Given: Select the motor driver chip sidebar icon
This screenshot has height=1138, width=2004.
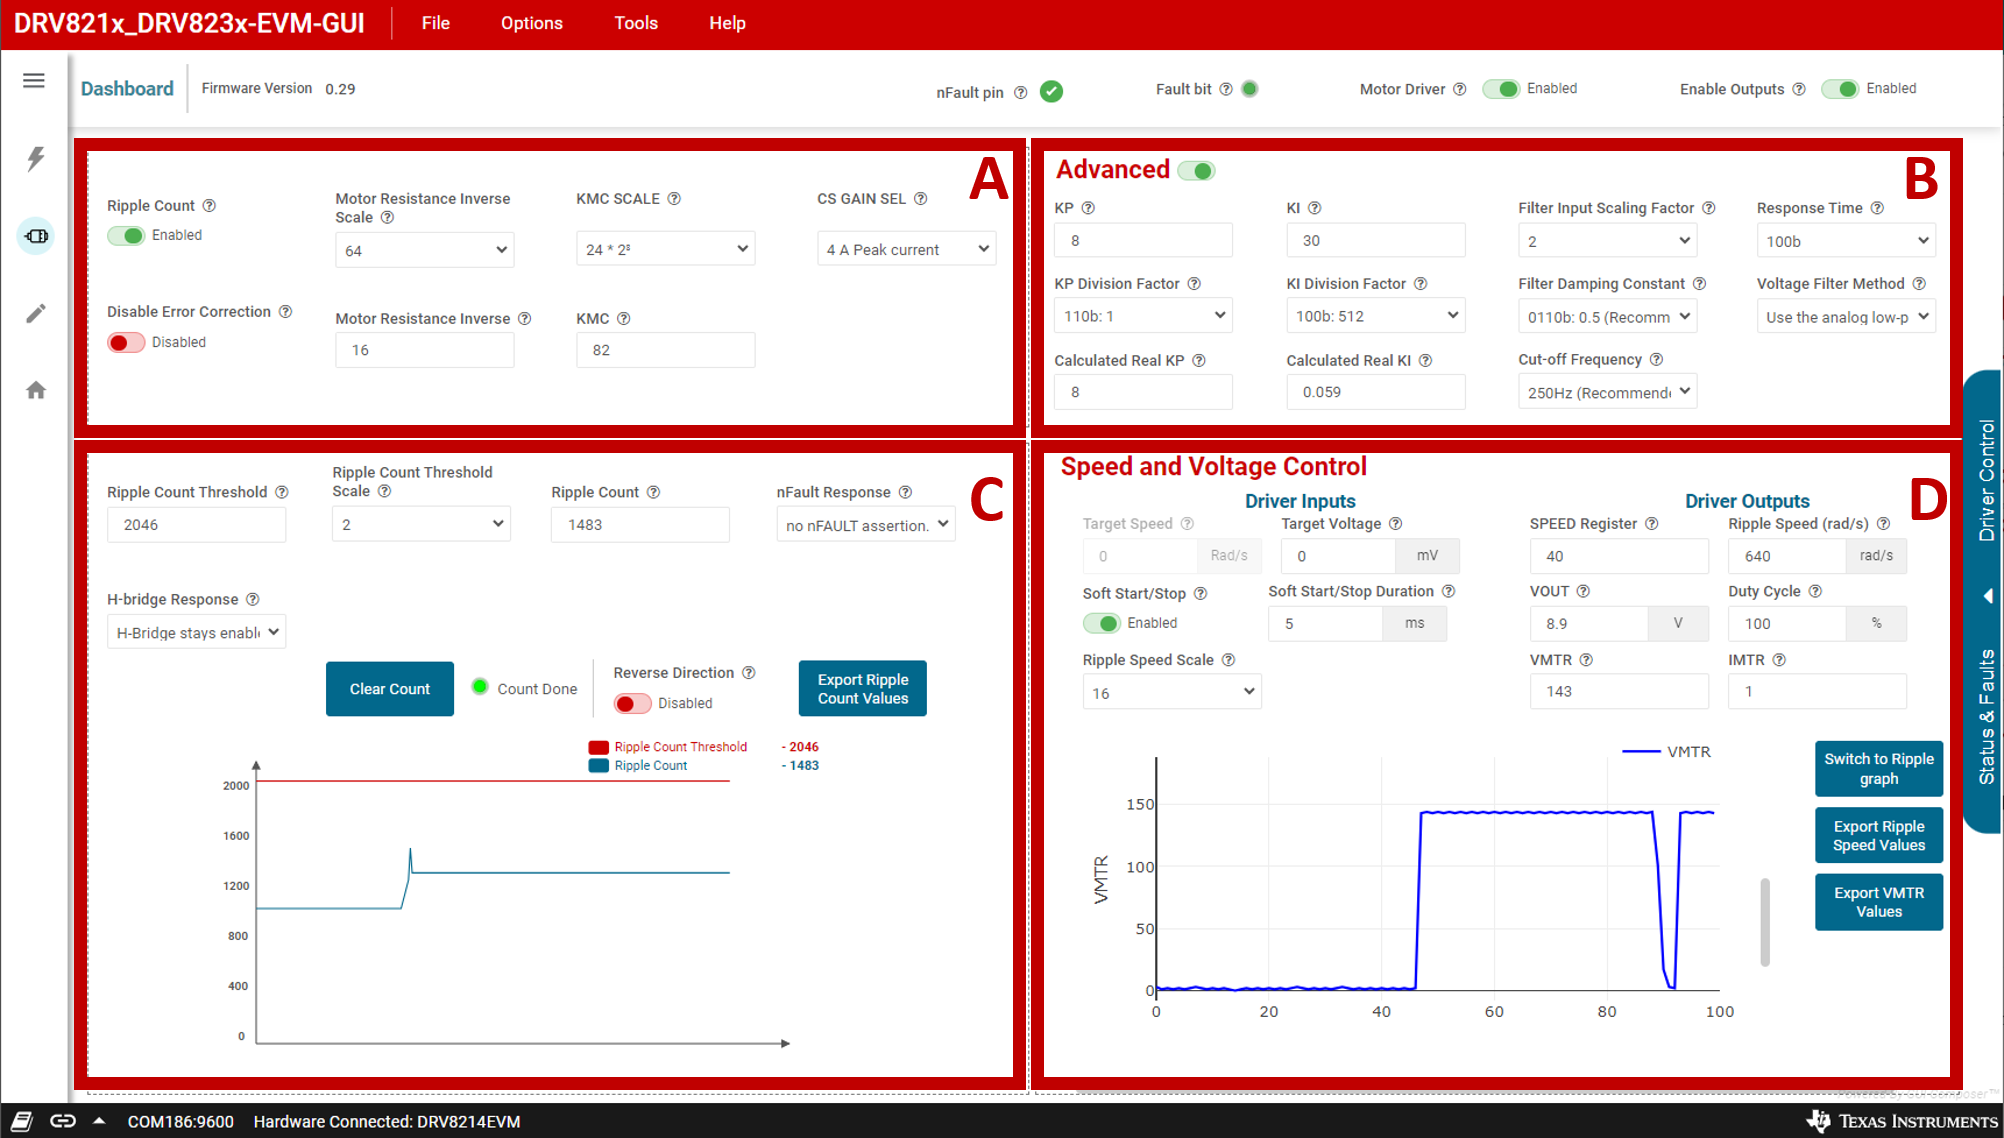Looking at the screenshot, I should pos(36,236).
